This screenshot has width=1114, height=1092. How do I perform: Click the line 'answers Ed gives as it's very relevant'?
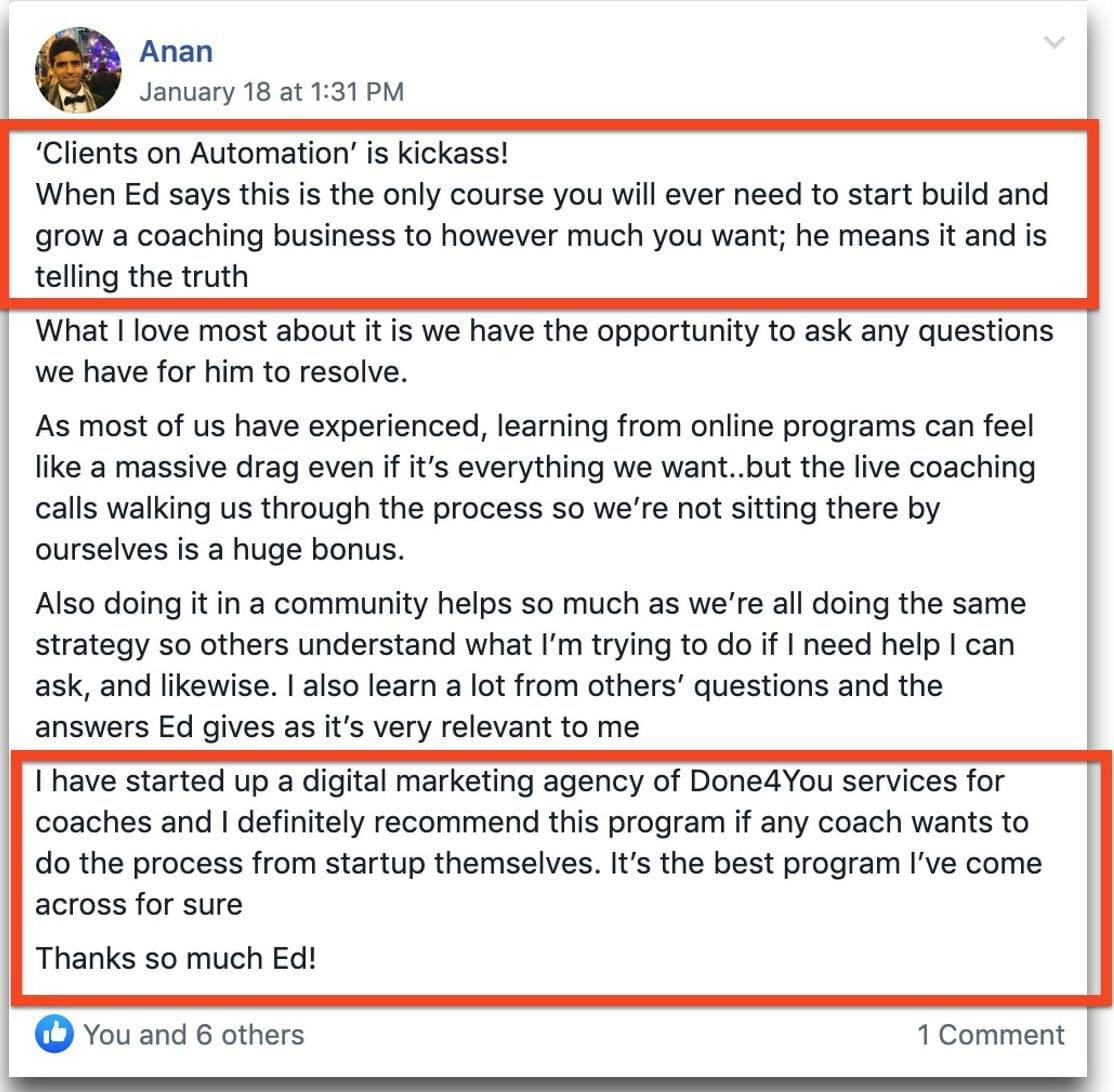coord(337,727)
